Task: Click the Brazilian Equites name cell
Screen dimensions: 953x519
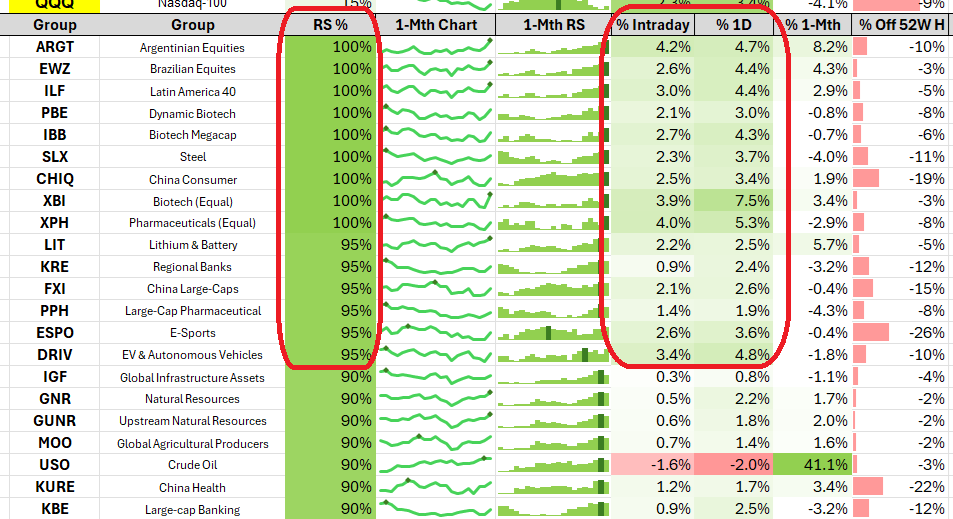Action: pyautogui.click(x=192, y=69)
